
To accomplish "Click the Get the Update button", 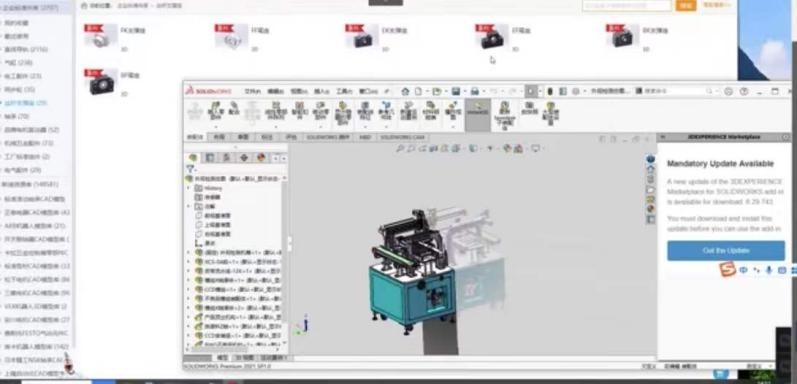I will (725, 251).
